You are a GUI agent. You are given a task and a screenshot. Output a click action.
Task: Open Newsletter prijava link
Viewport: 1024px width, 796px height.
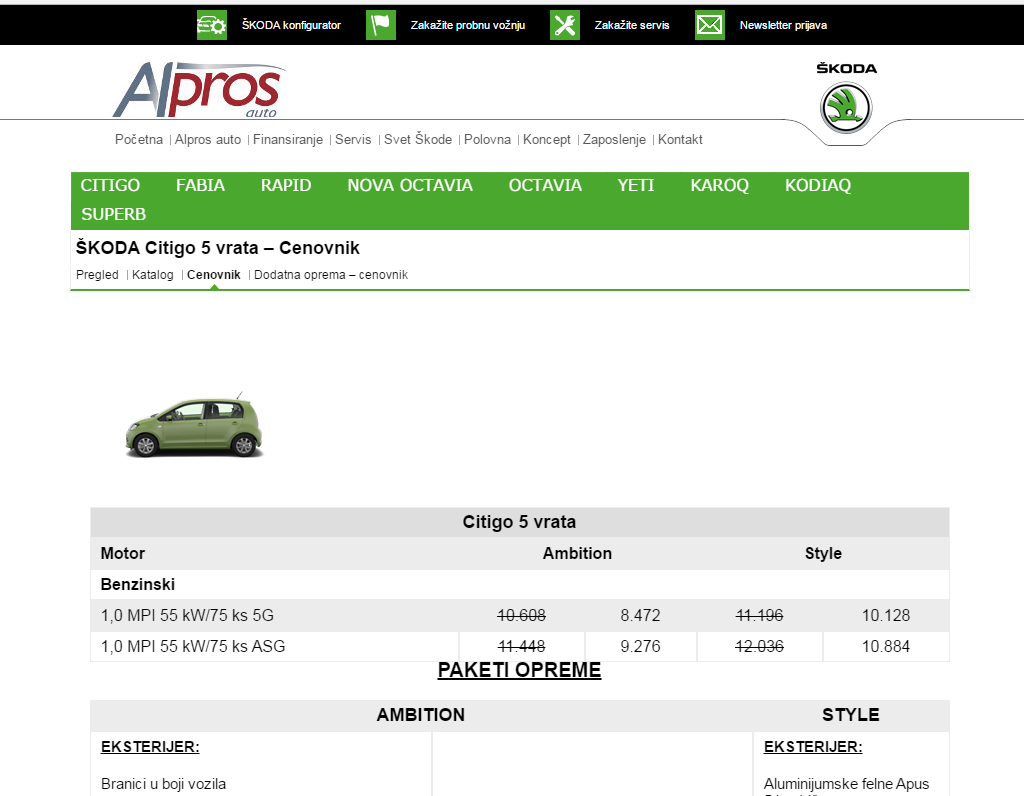783,25
